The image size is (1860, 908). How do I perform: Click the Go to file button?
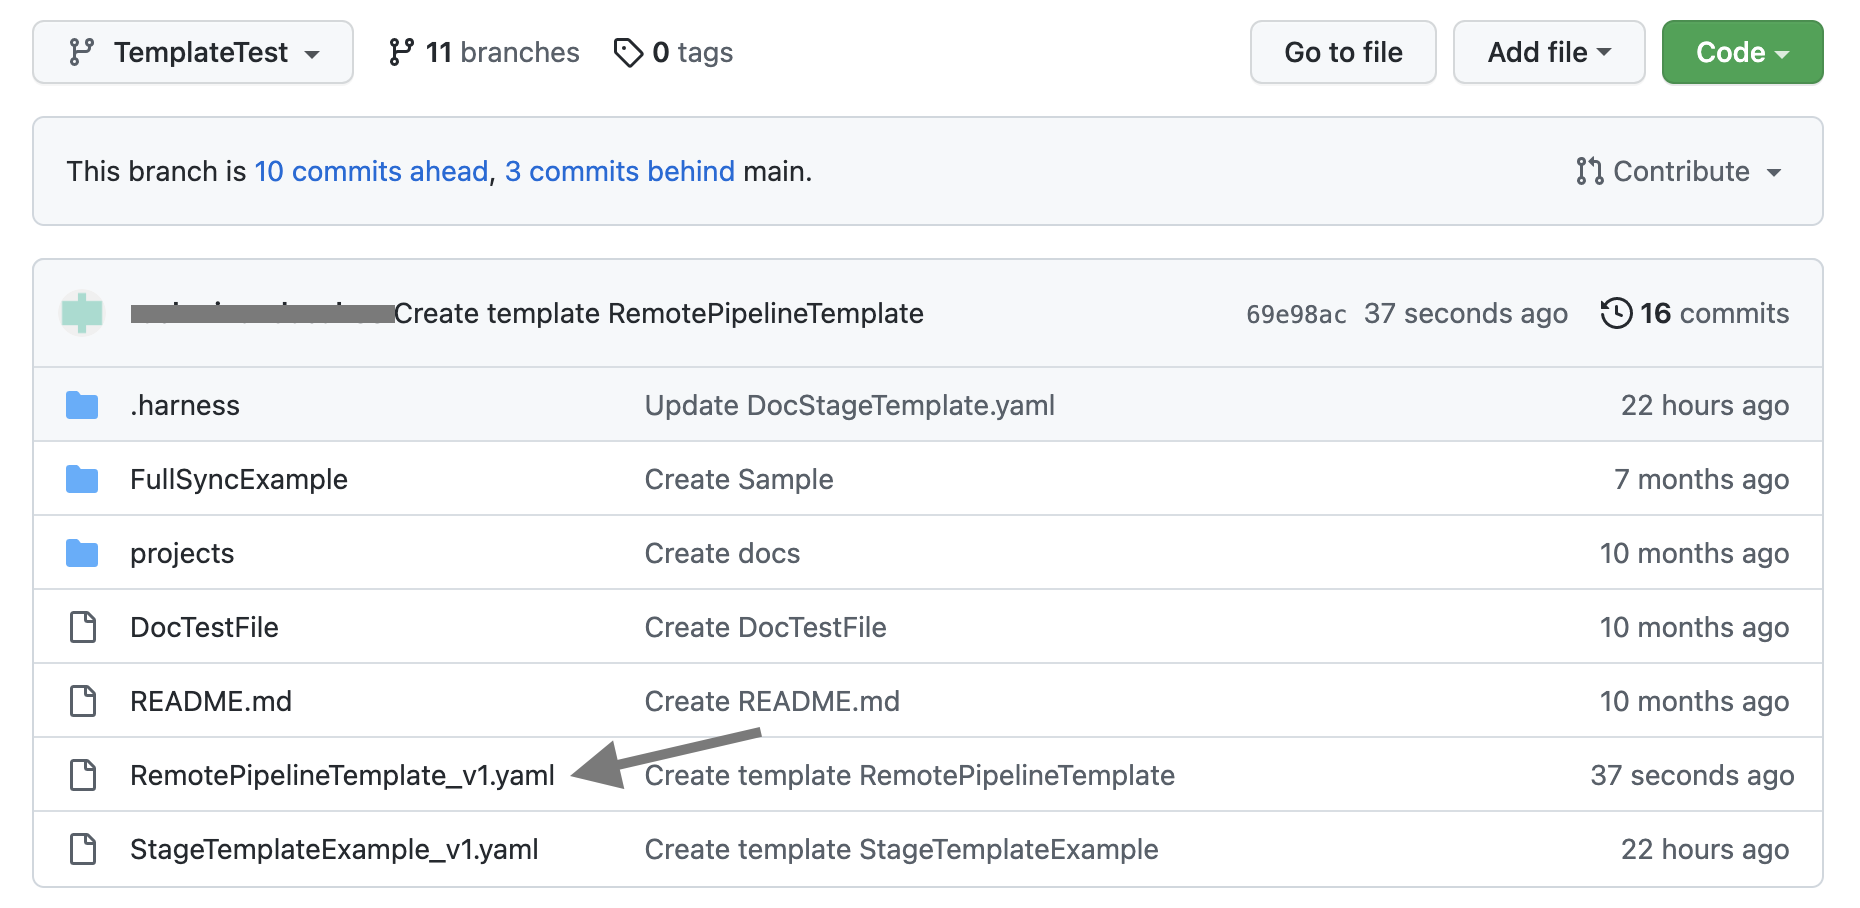coord(1342,52)
